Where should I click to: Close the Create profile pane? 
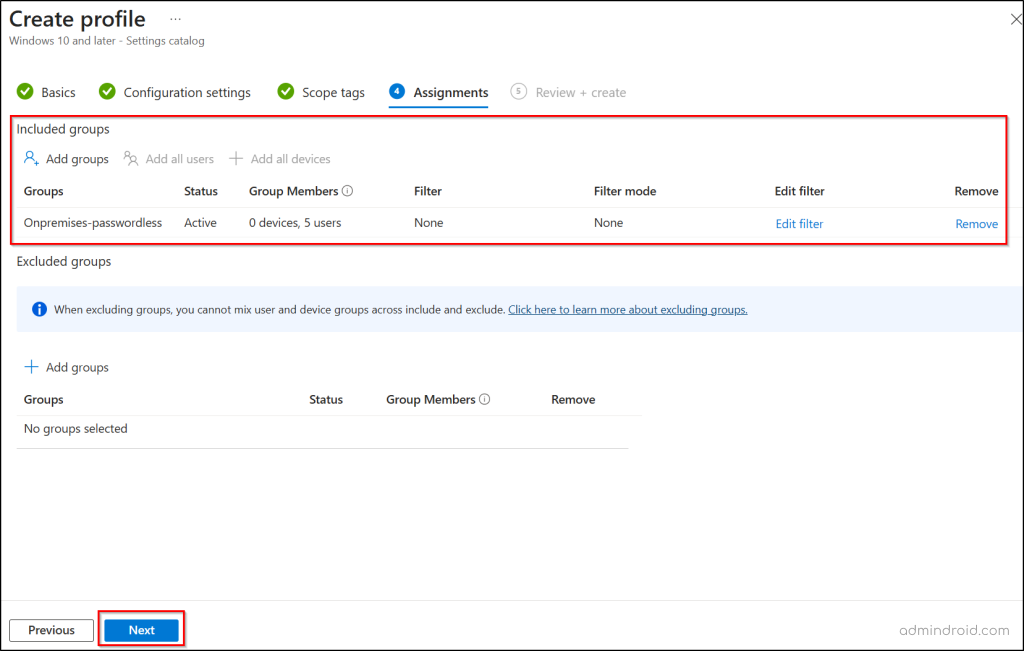tap(1016, 19)
